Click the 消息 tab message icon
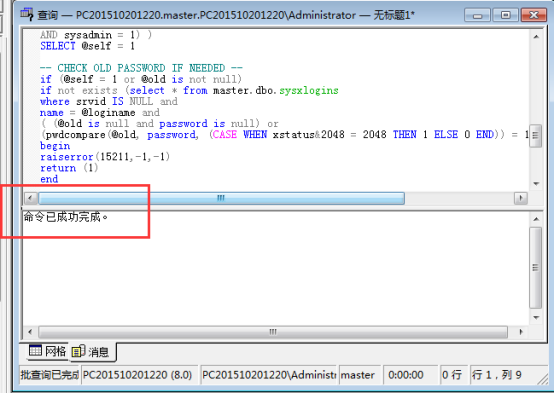Image resolution: width=554 pixels, height=394 pixels. (x=78, y=351)
